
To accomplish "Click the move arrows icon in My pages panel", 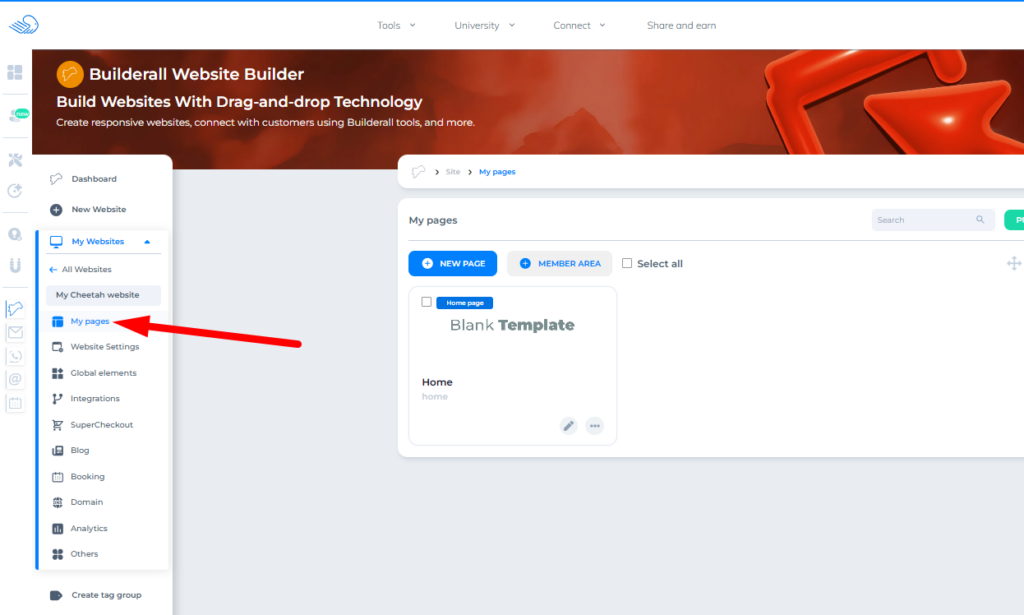I will (x=1013, y=263).
